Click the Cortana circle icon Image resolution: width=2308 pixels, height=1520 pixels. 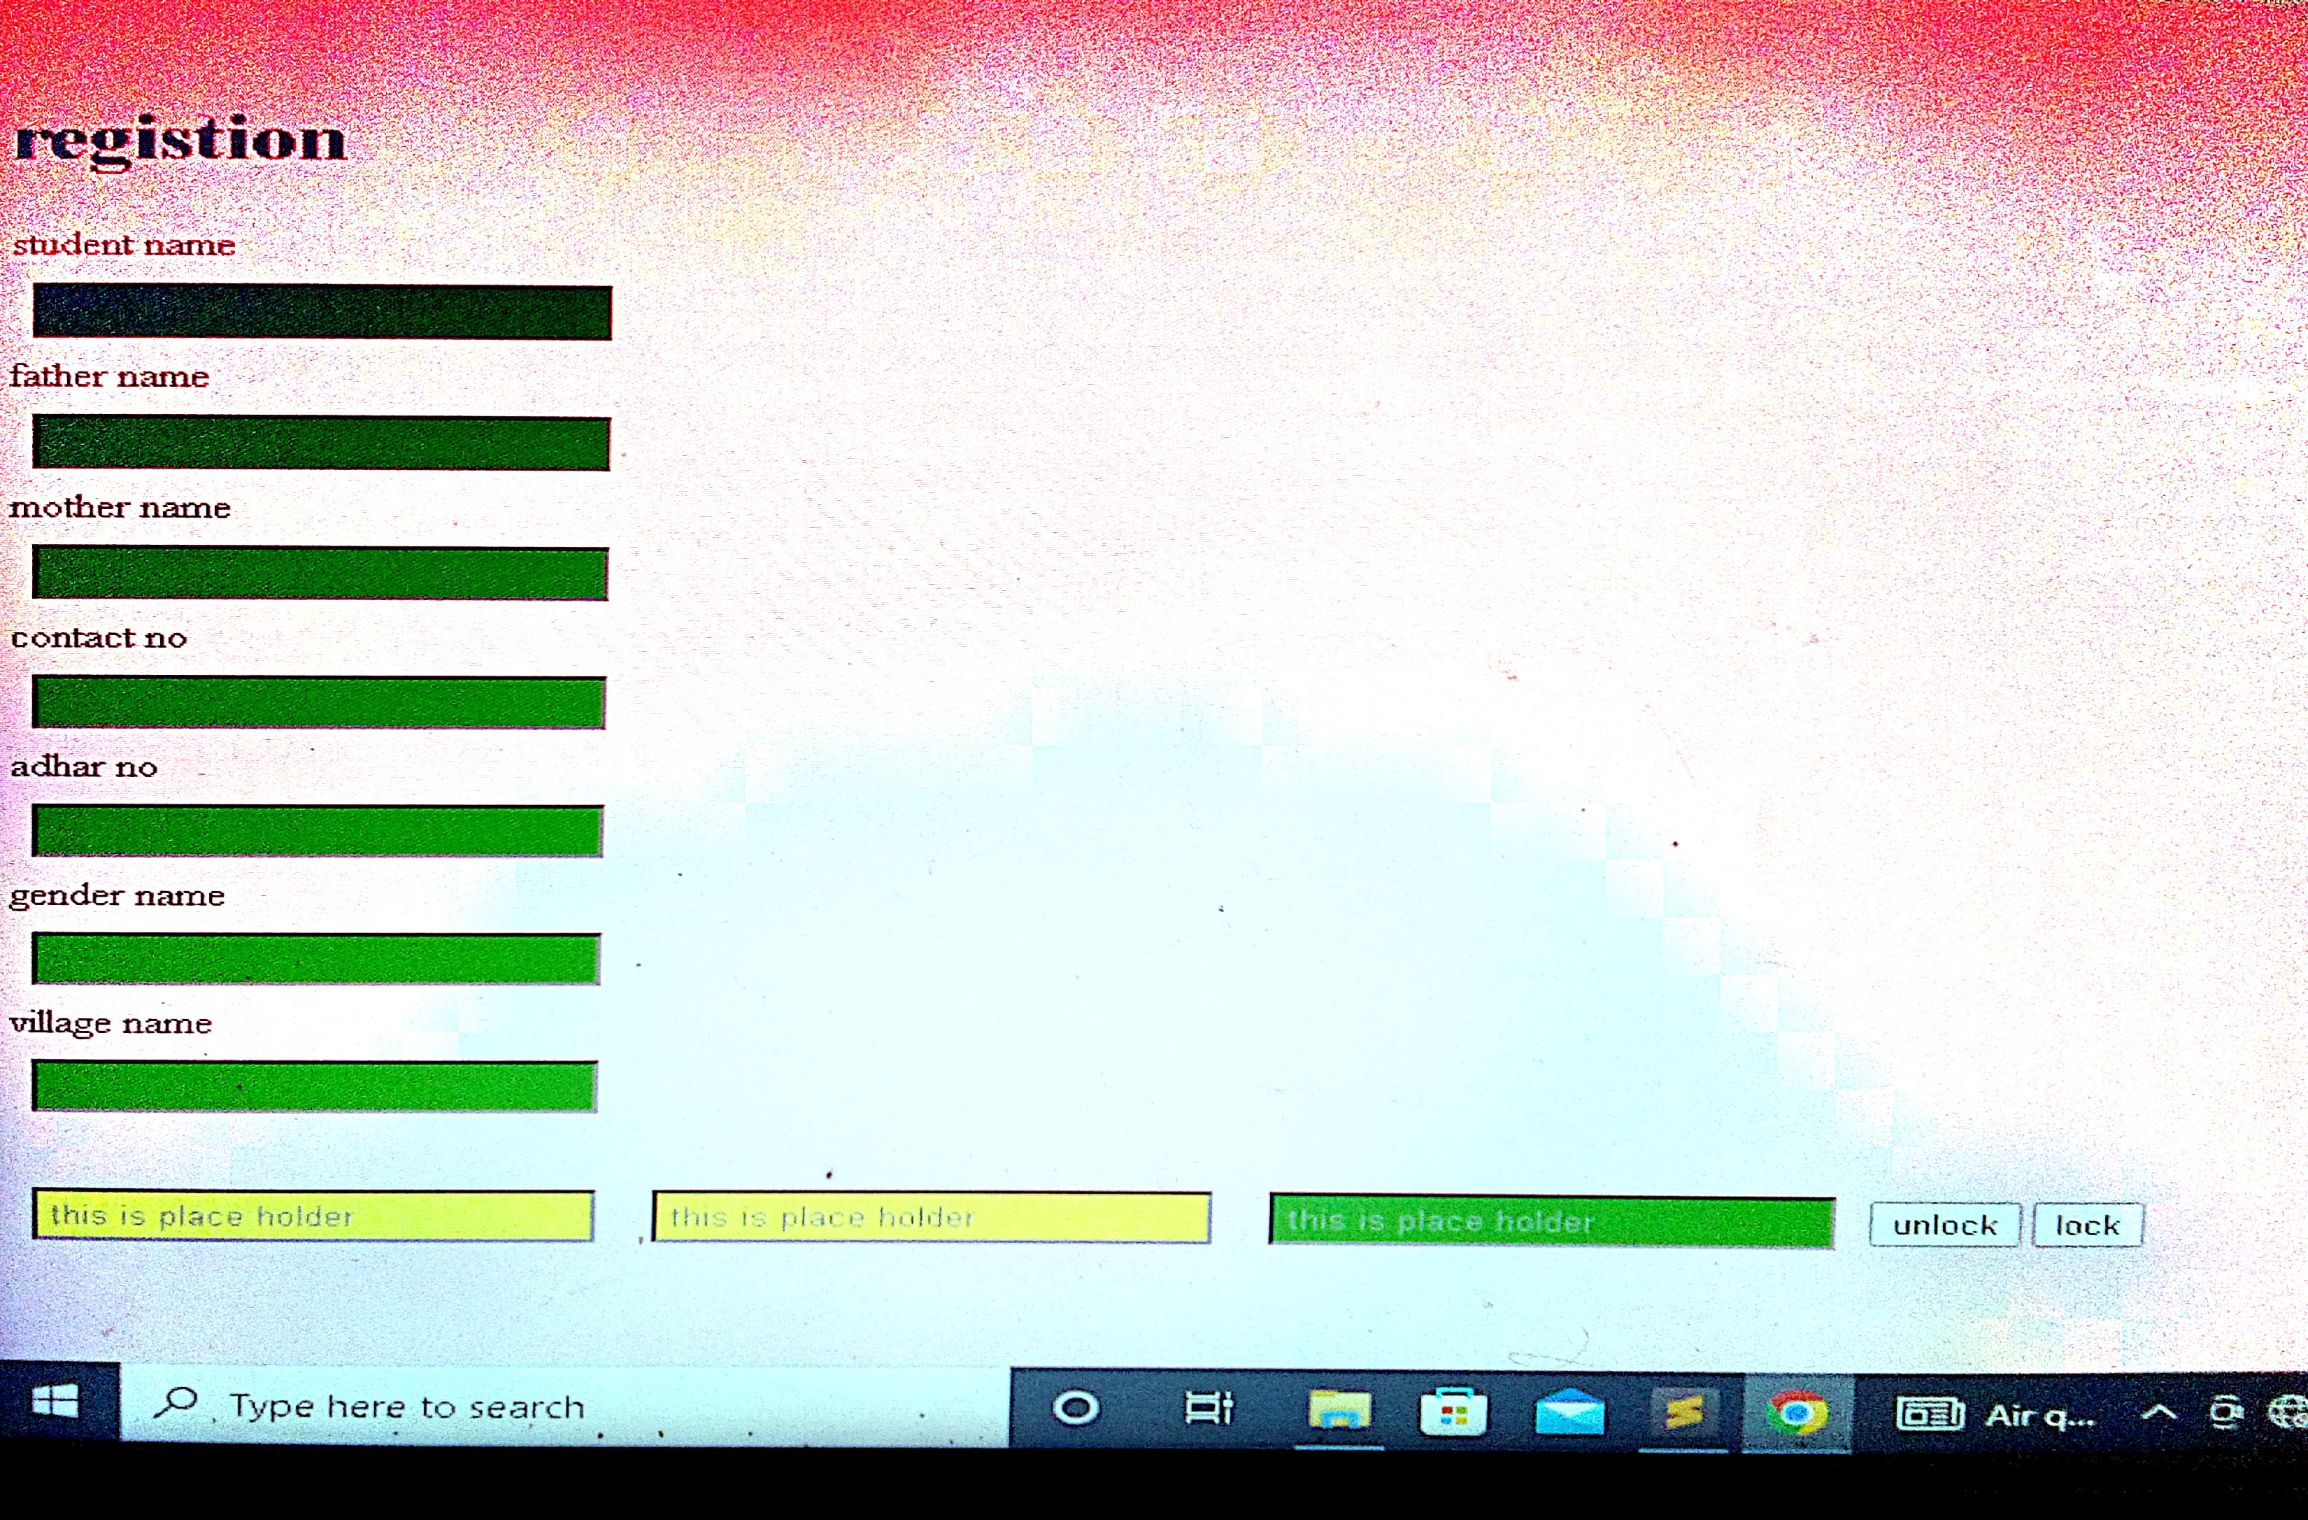[1077, 1408]
